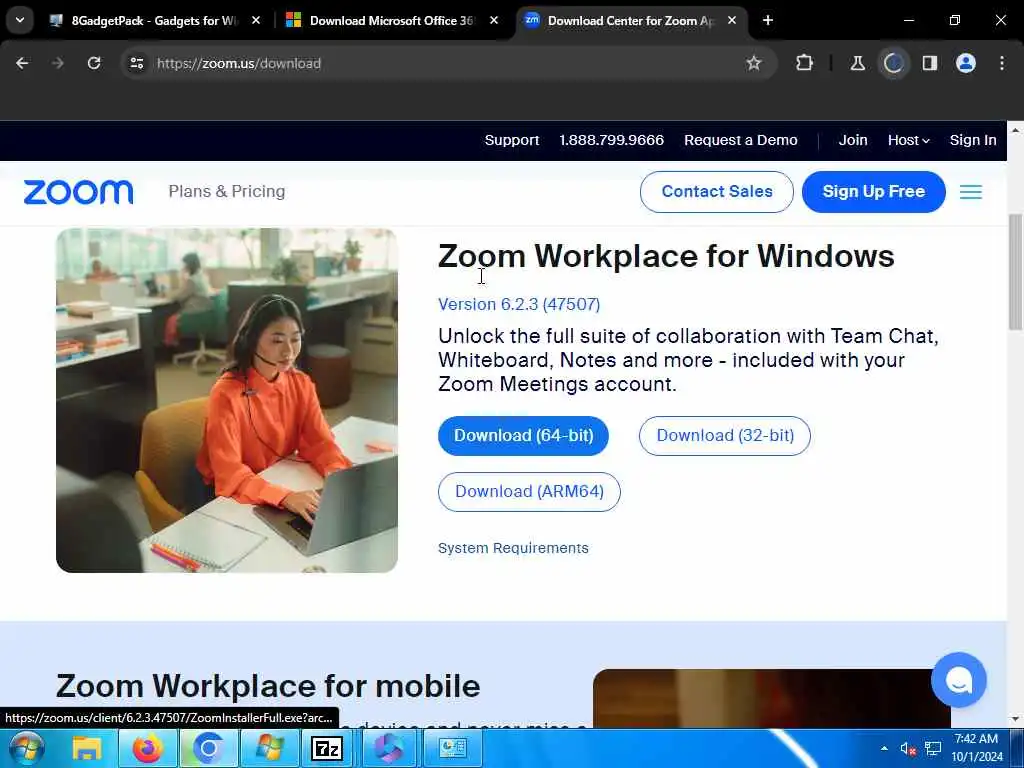Open the control panel taskbar icon
1024x768 pixels.
[451, 748]
